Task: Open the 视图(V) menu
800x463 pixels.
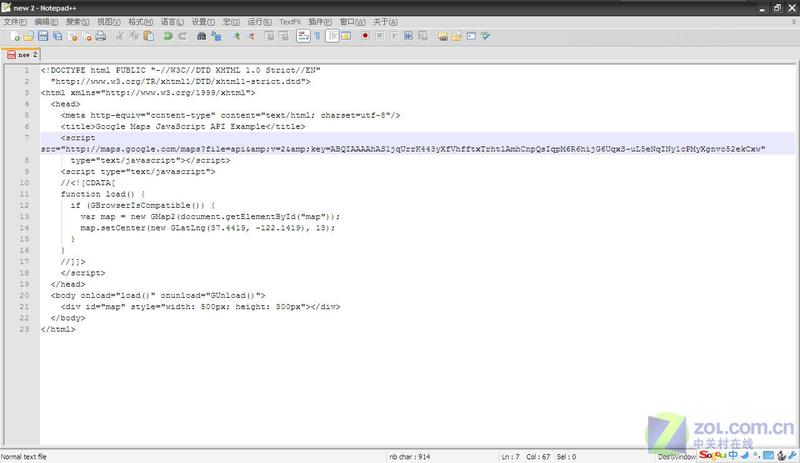Action: coord(109,22)
